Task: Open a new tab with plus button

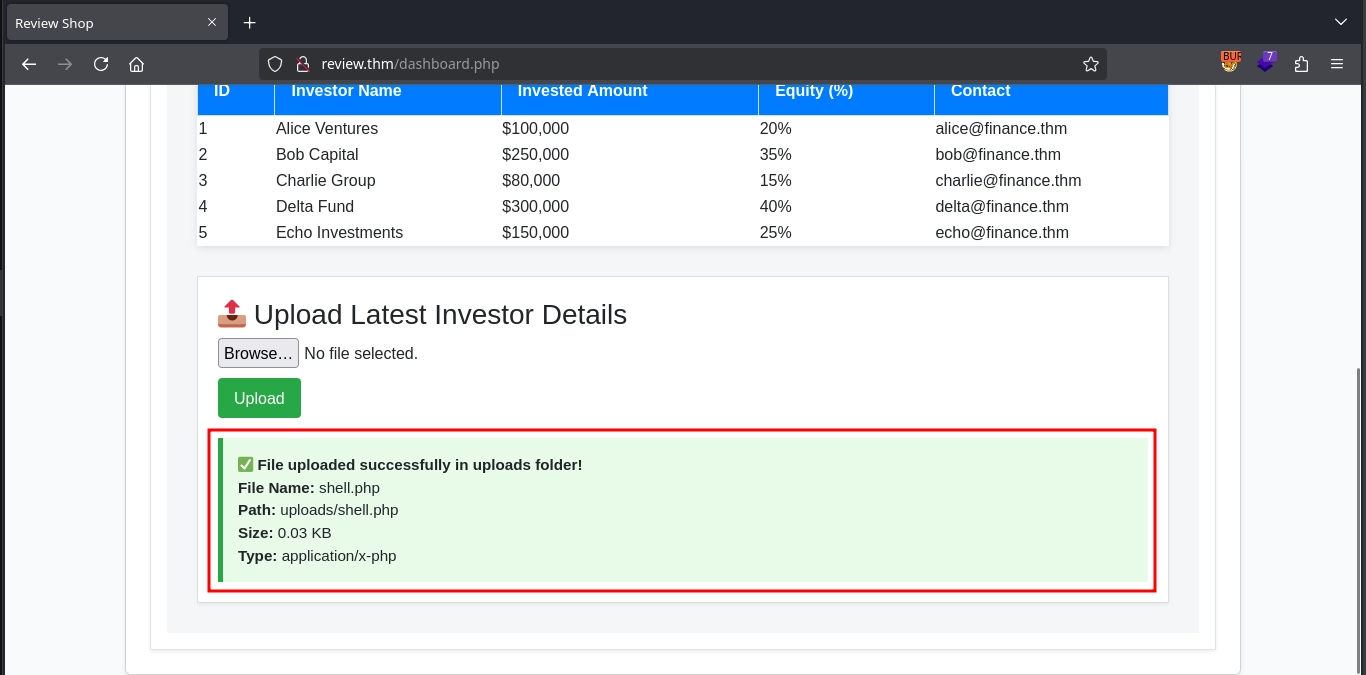Action: click(x=250, y=23)
